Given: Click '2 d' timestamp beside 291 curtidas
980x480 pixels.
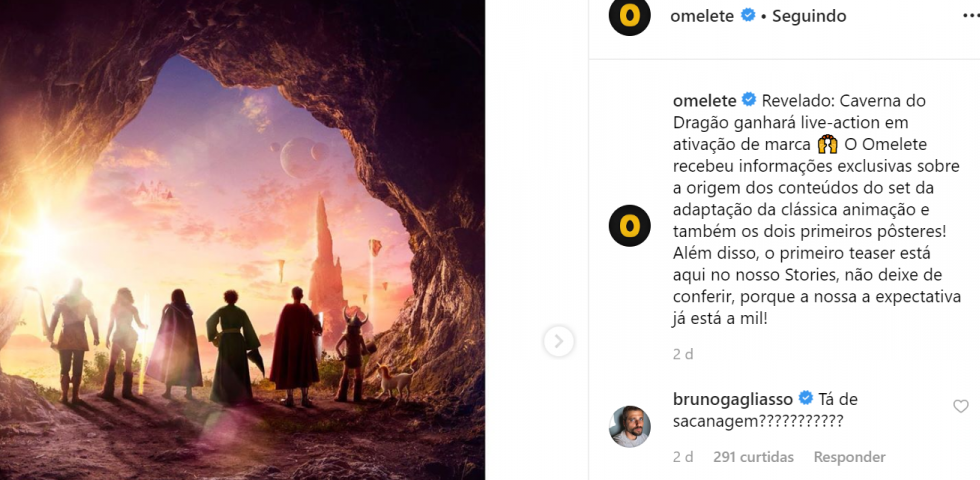Looking at the screenshot, I should (683, 458).
